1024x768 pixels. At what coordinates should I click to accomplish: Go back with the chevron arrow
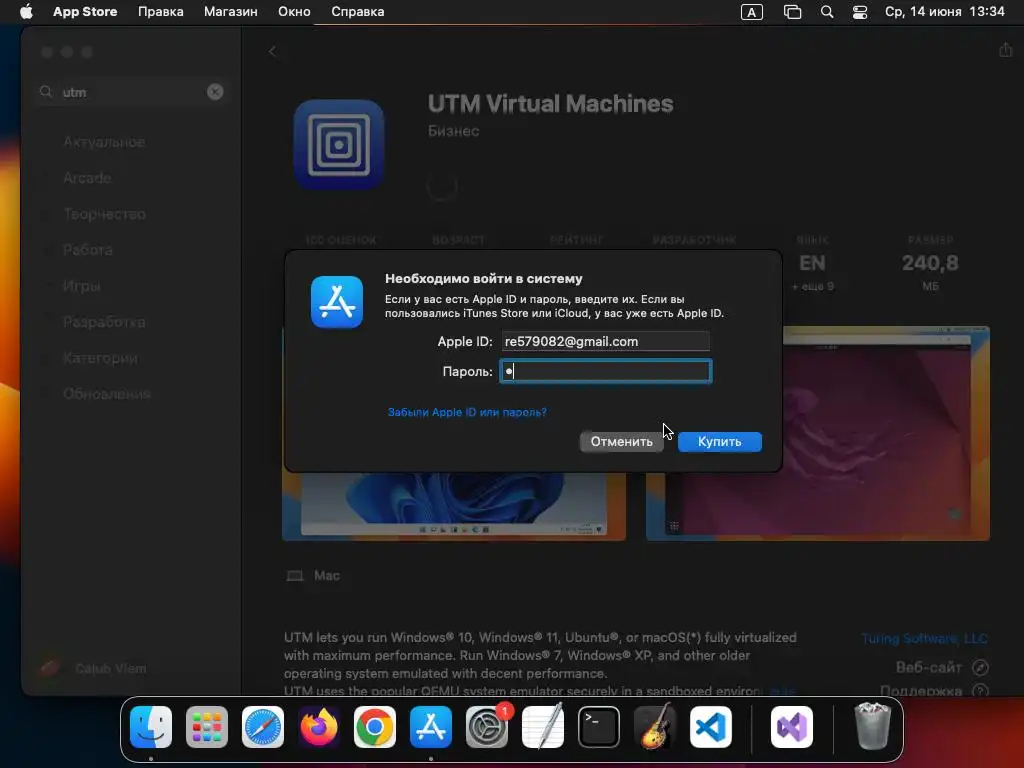pos(272,51)
